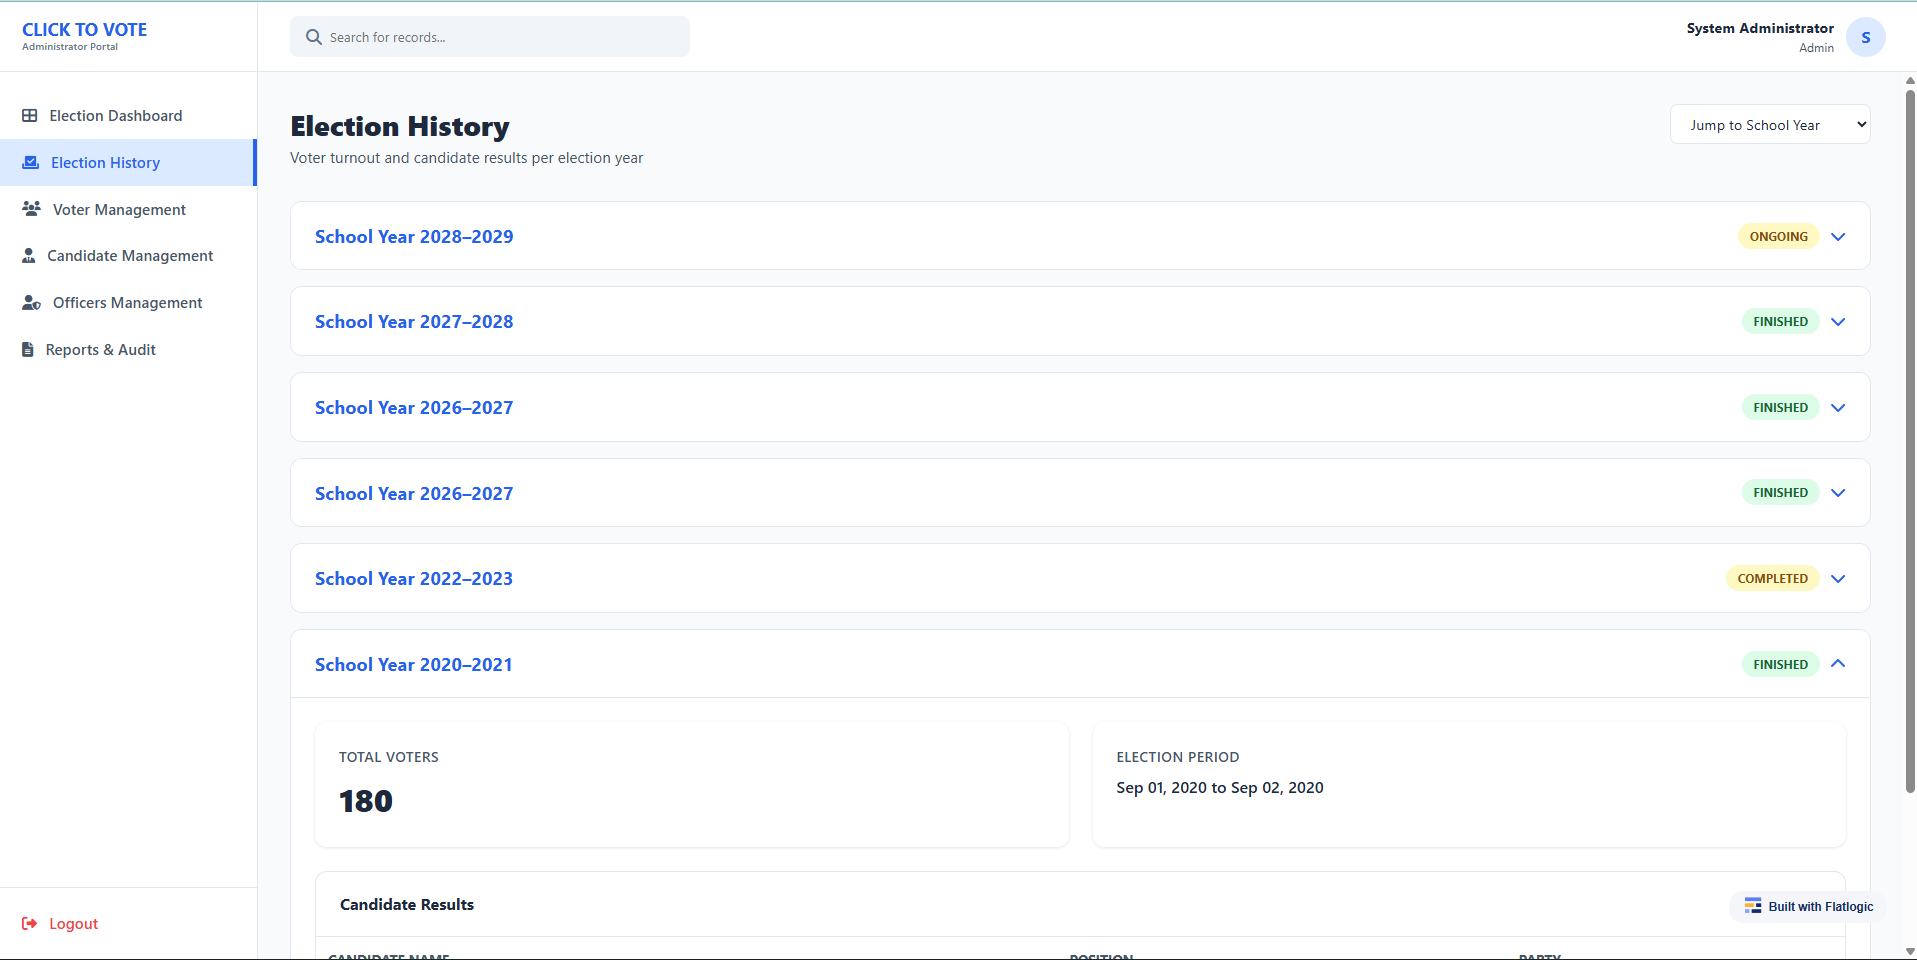Open Election History in sidebar
Image resolution: width=1917 pixels, height=960 pixels.
105,163
